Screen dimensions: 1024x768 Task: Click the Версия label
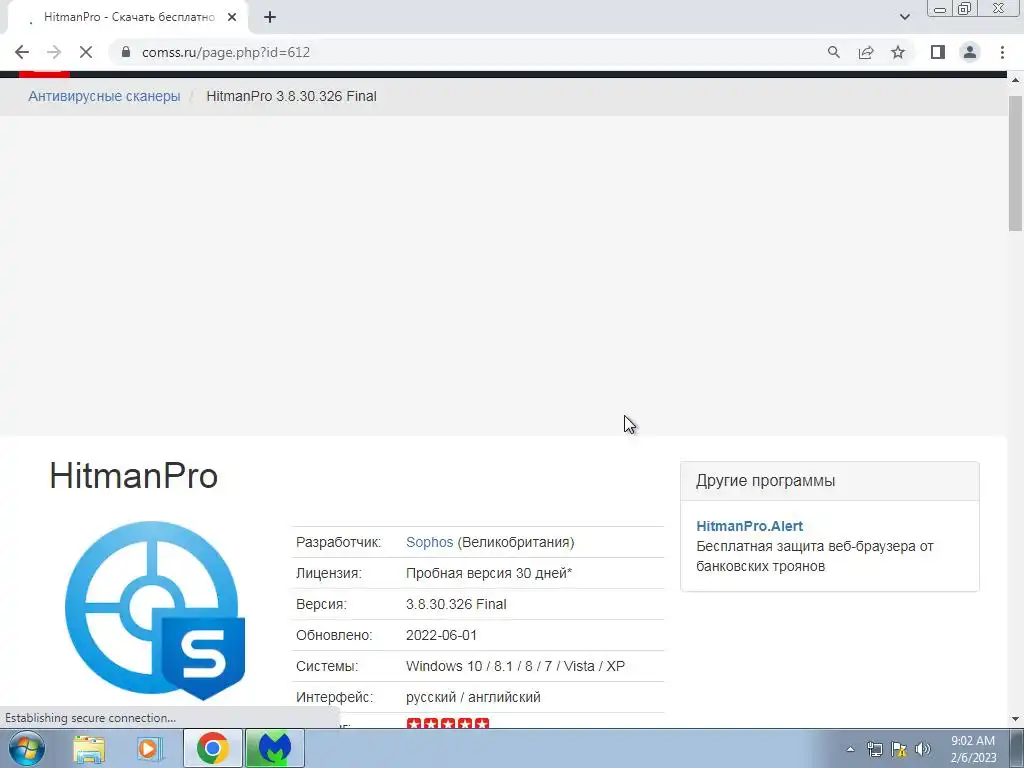(x=321, y=604)
